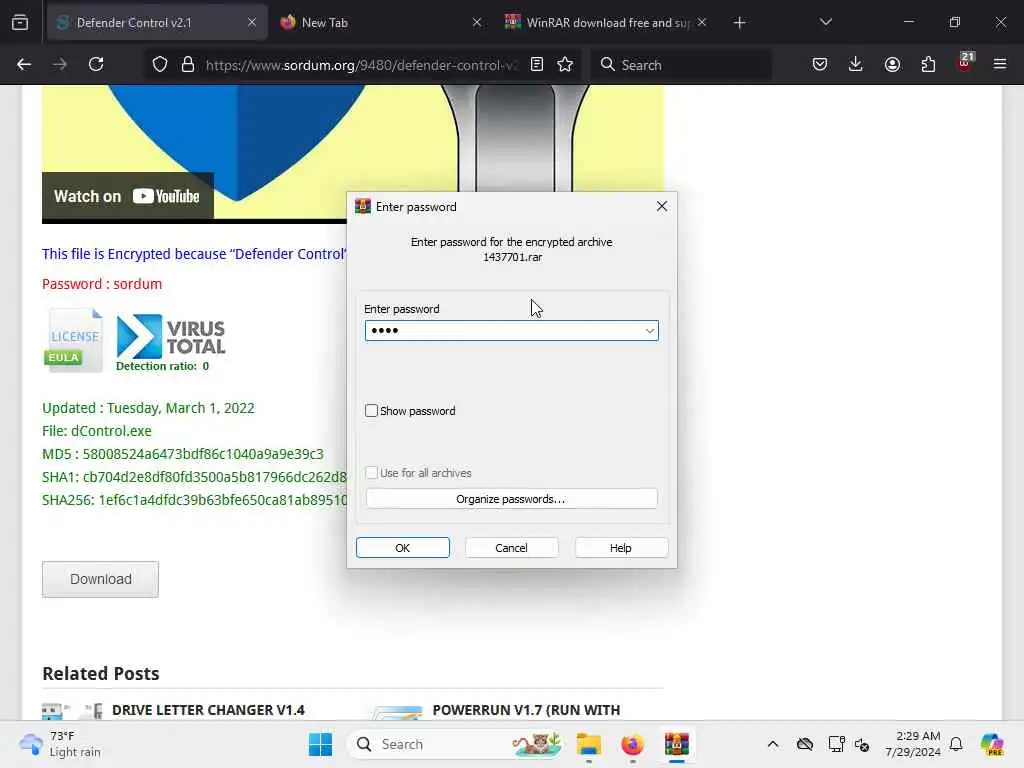Toggle reader view icon
The height and width of the screenshot is (768, 1024).
[537, 64]
